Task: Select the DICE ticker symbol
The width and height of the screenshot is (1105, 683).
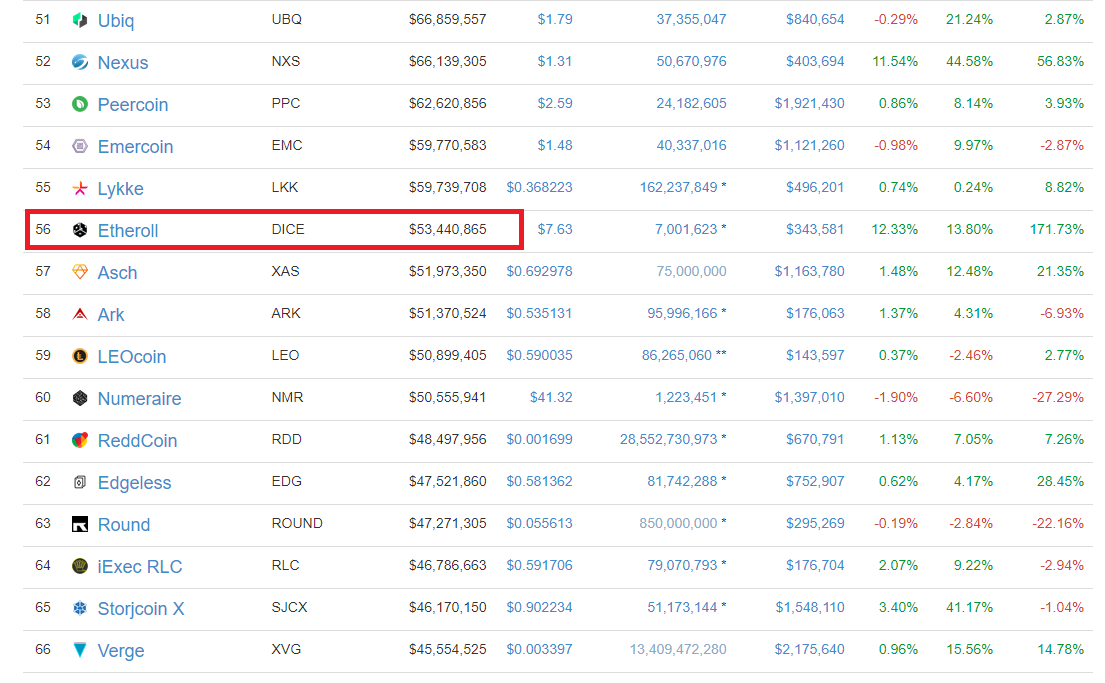Action: click(288, 229)
